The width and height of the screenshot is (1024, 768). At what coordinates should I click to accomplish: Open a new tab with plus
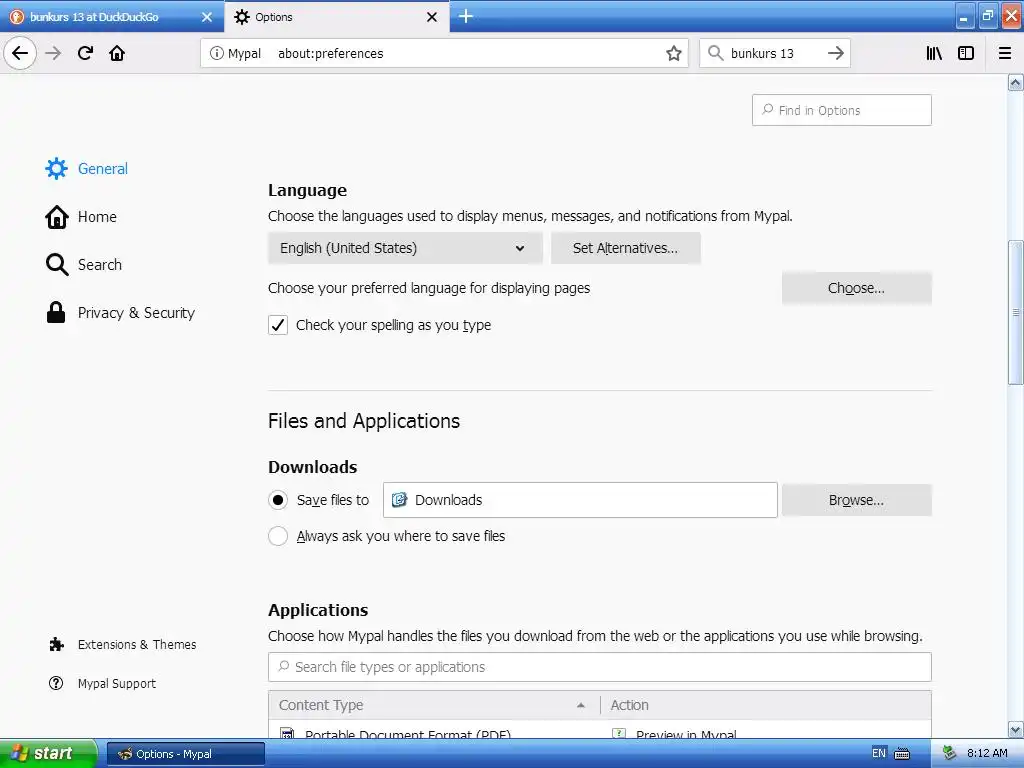466,16
